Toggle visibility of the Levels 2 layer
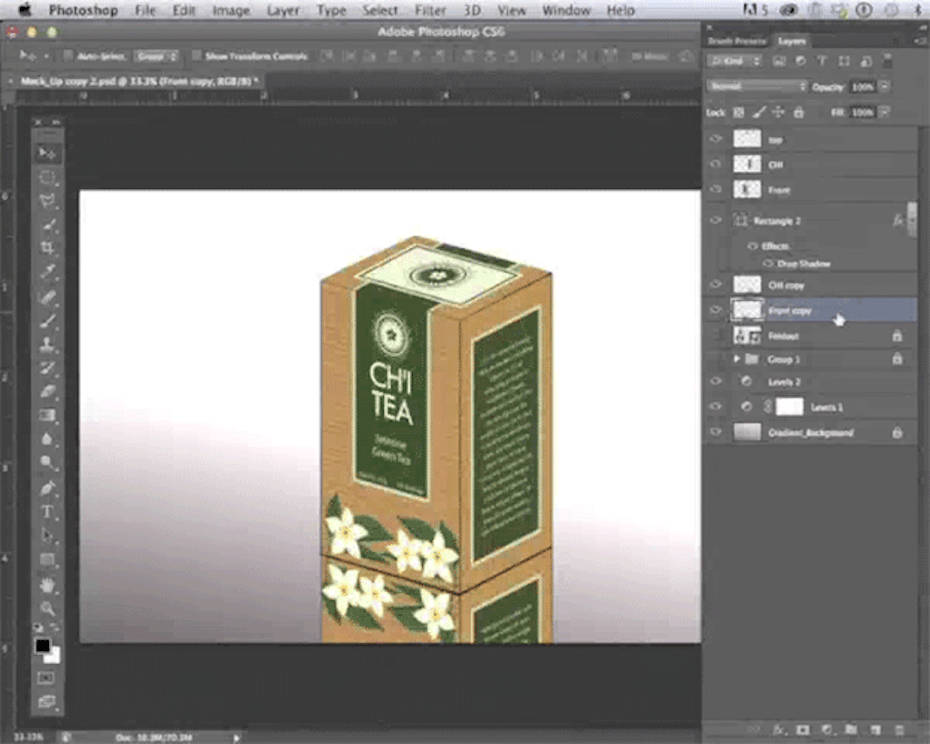Image resolution: width=930 pixels, height=744 pixels. 715,382
